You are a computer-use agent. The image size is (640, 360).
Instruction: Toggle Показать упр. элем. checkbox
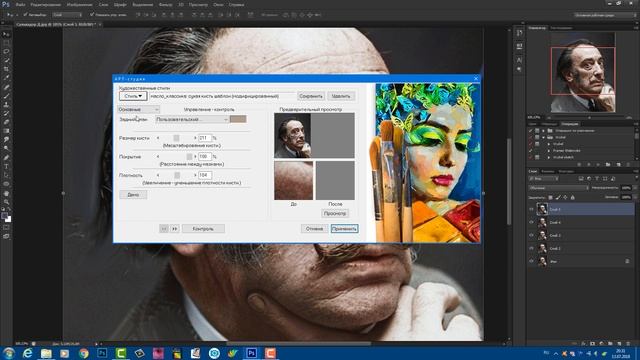[x=92, y=15]
